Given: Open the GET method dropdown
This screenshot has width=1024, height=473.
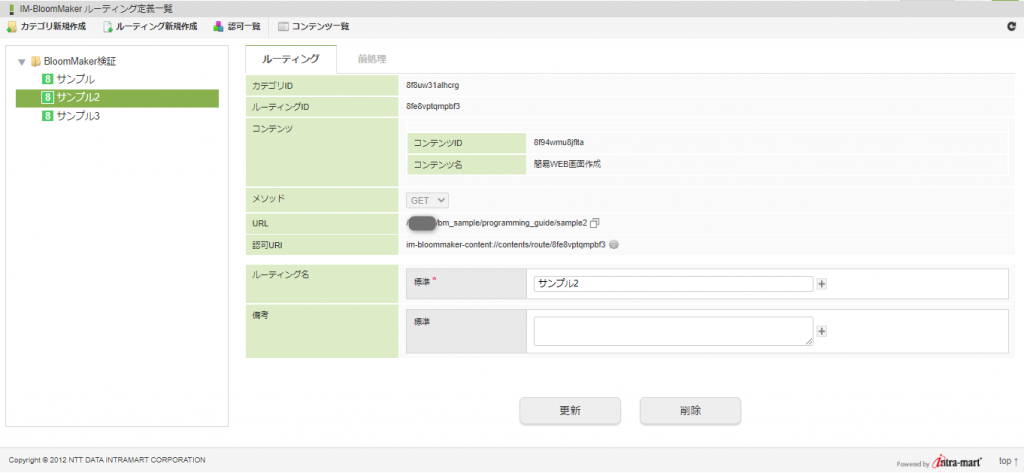Looking at the screenshot, I should tap(428, 201).
